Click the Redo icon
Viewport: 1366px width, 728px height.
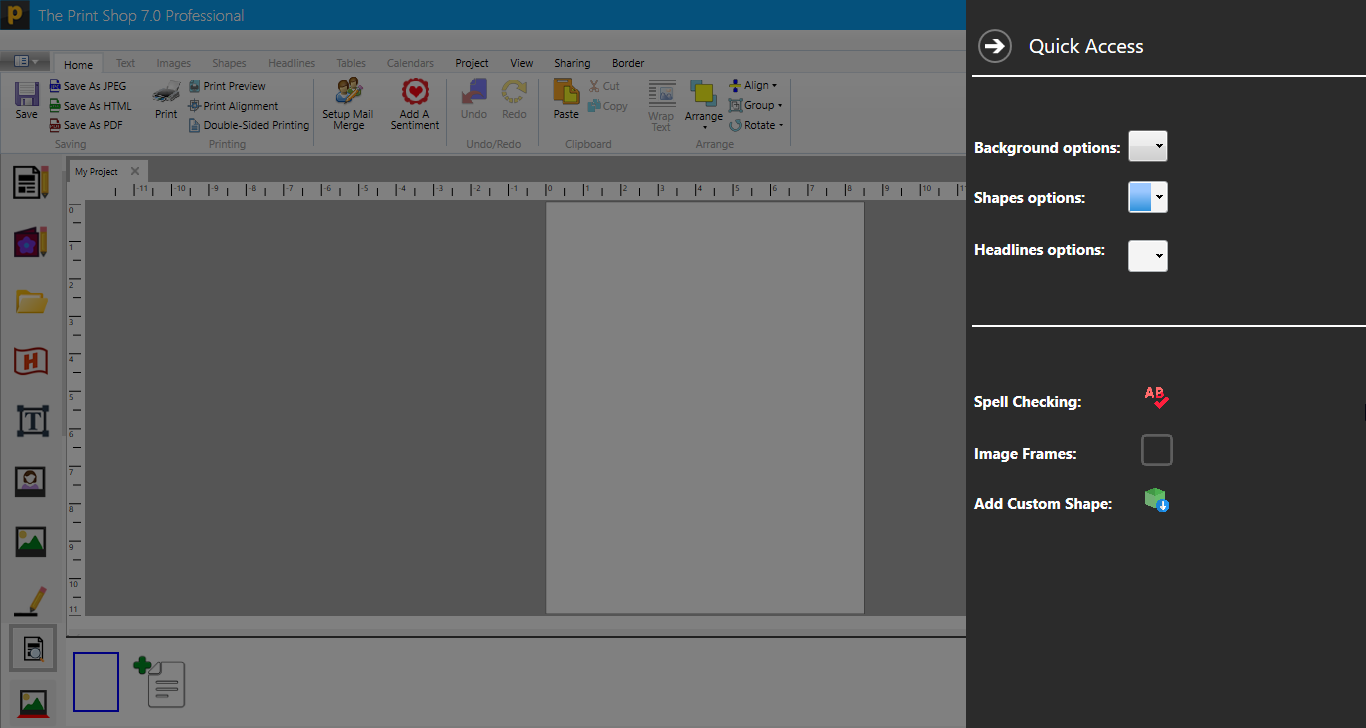514,101
